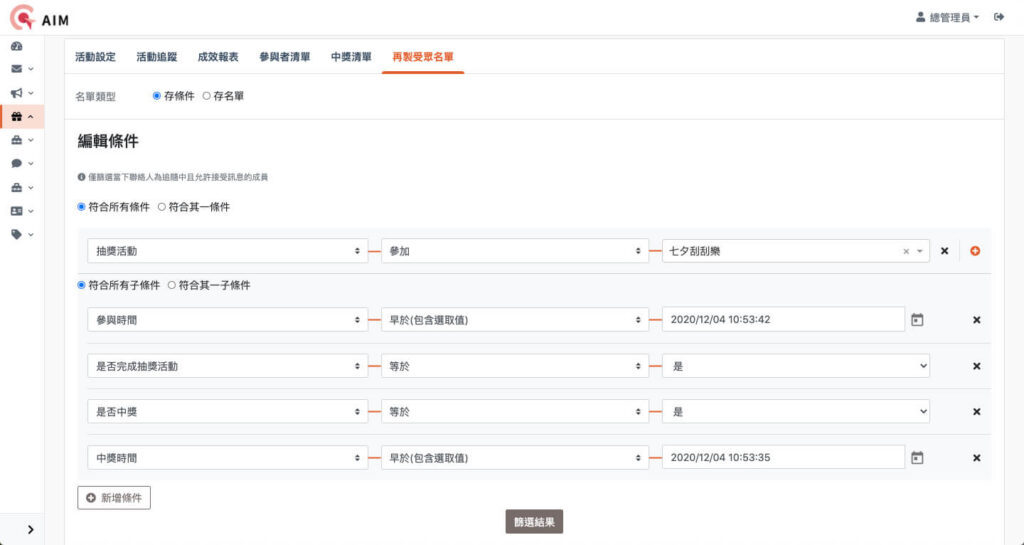The width and height of the screenshot is (1024, 545).
Task: Open the 總管理員 user menu
Action: pyautogui.click(x=948, y=17)
